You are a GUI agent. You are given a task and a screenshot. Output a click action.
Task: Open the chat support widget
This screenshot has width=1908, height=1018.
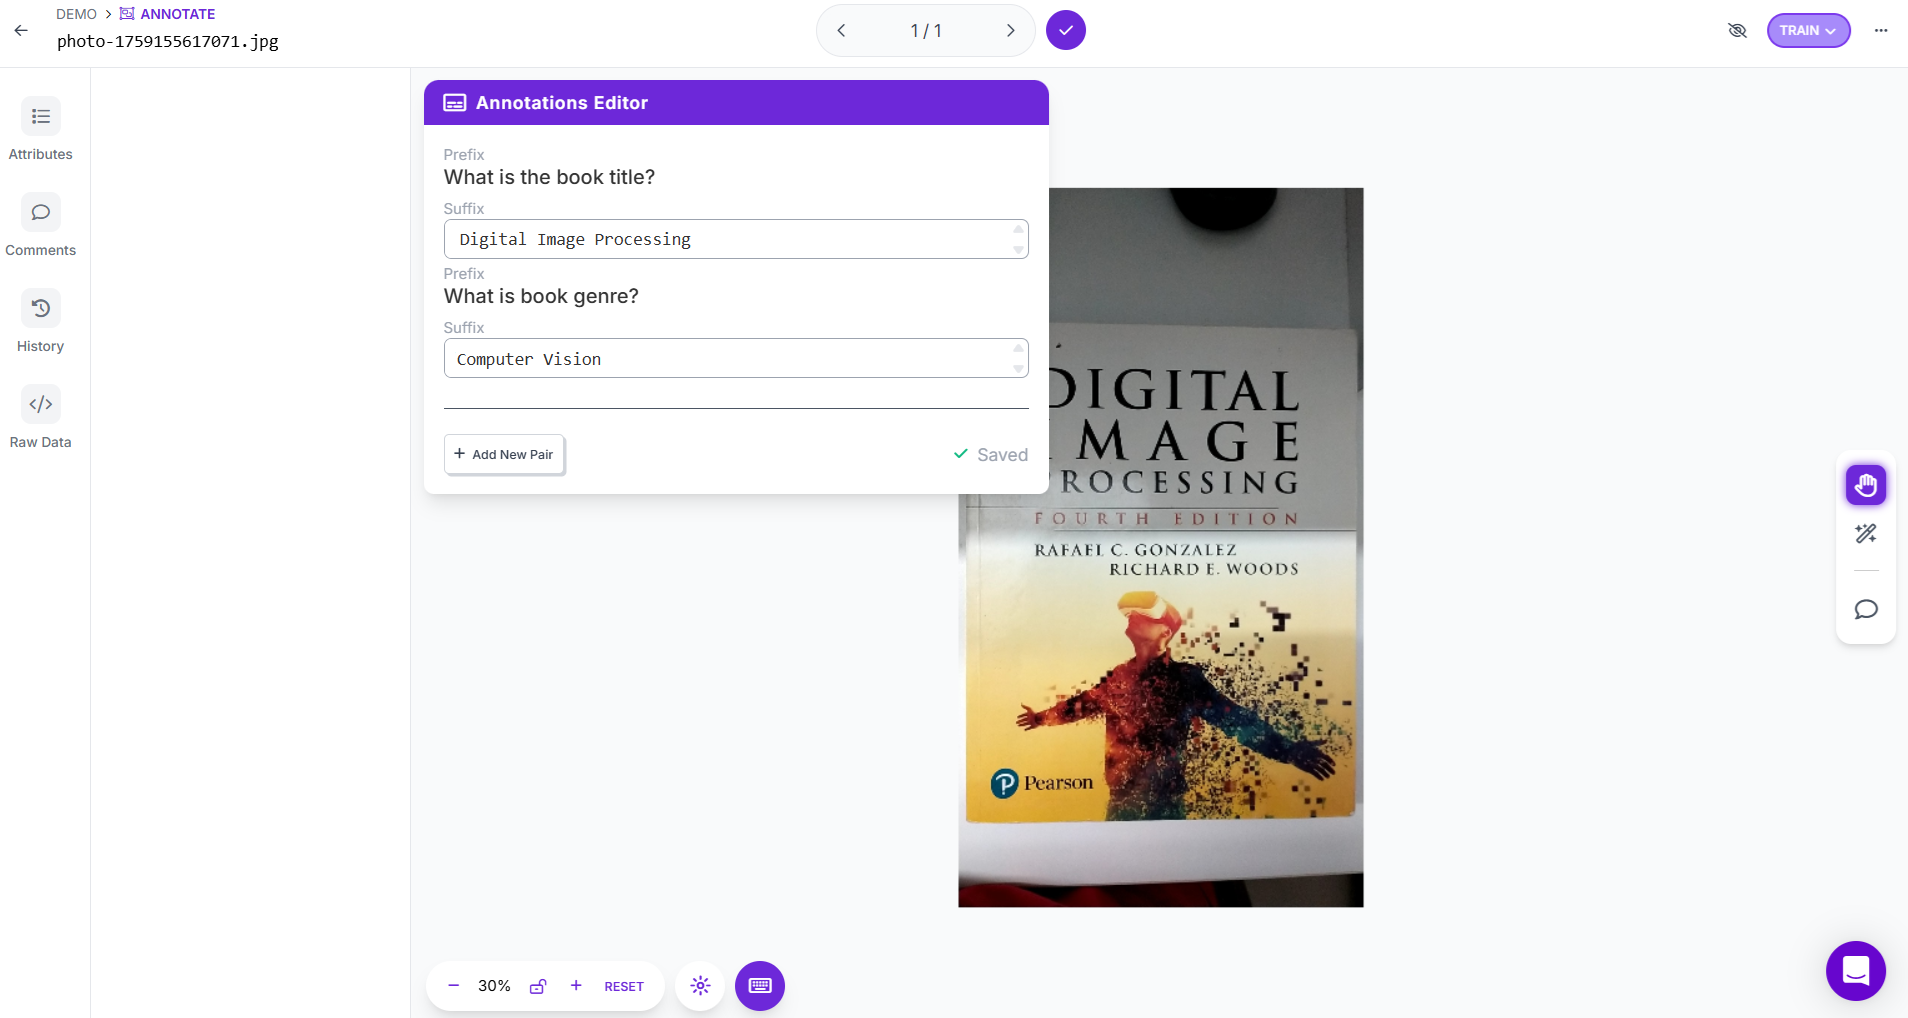point(1856,971)
